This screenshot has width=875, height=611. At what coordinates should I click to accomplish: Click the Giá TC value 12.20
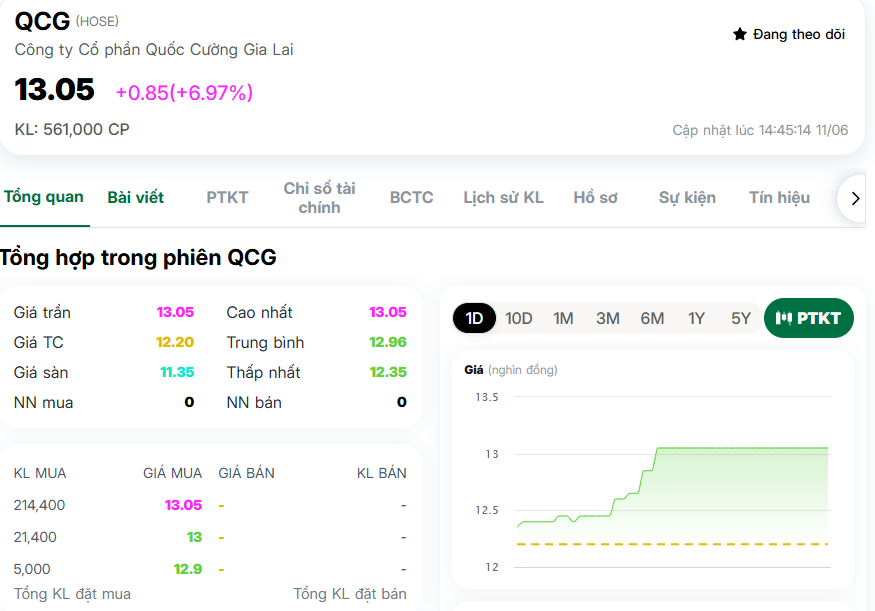175,342
